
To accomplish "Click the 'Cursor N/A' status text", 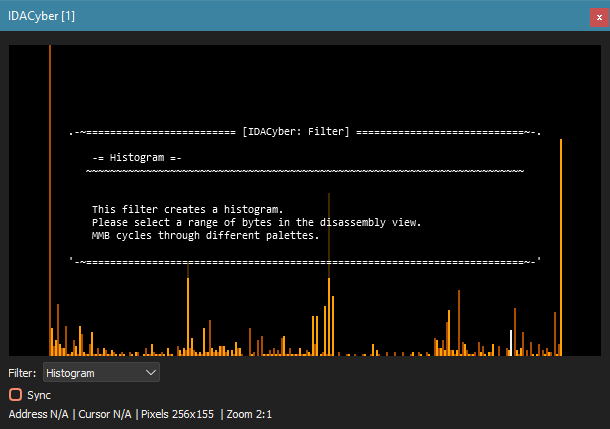I will click(105, 414).
